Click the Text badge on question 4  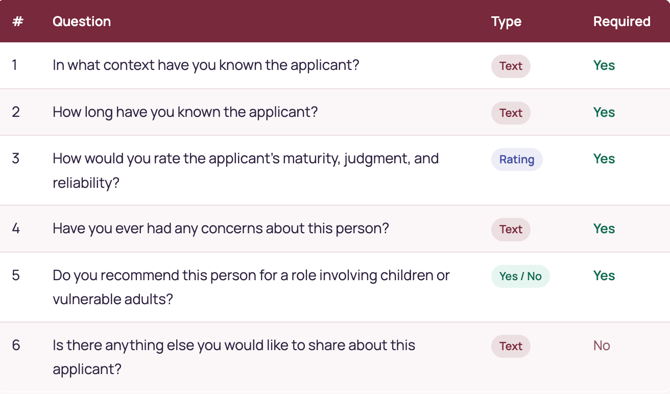[x=511, y=229]
